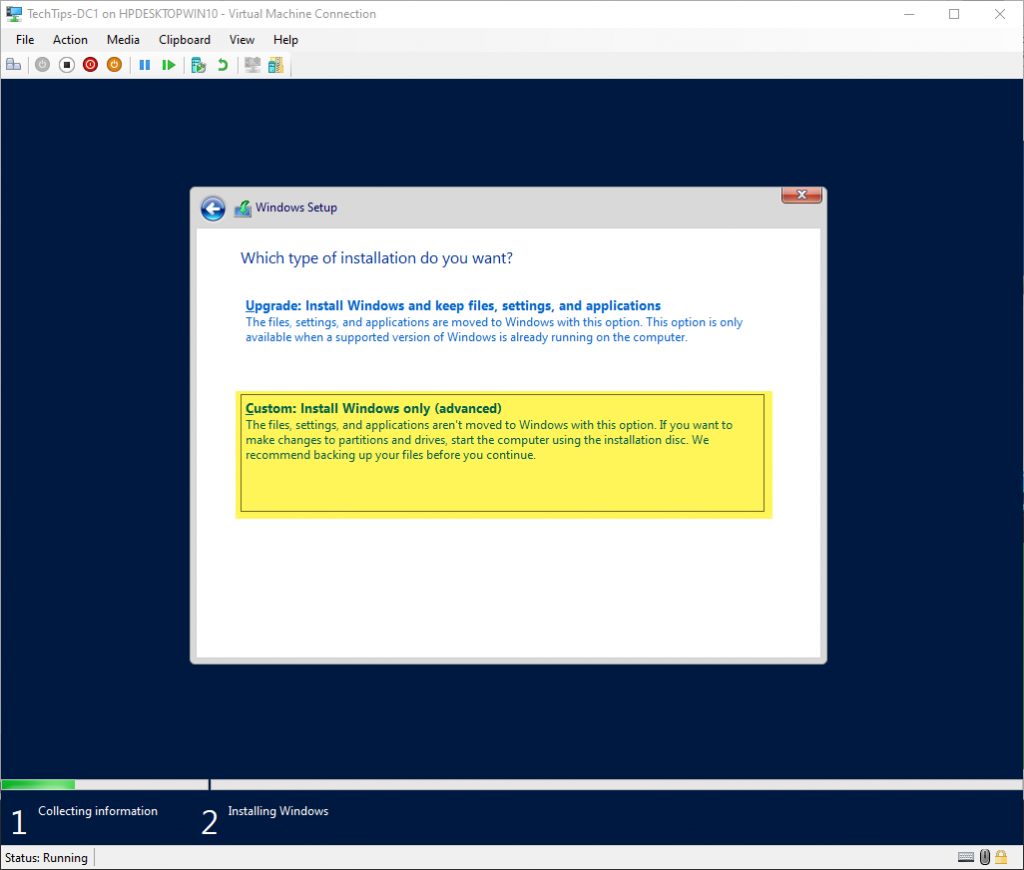This screenshot has width=1024, height=870.
Task: Click the keyboard icon in the status bar
Action: [x=966, y=857]
